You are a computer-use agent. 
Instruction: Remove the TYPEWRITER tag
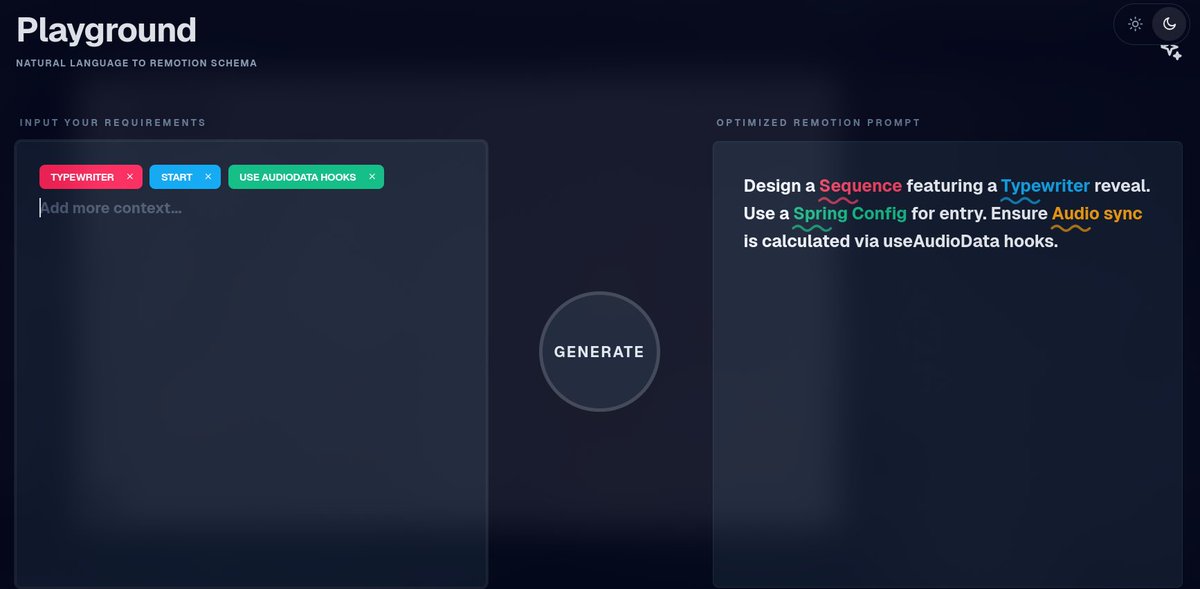click(x=130, y=177)
